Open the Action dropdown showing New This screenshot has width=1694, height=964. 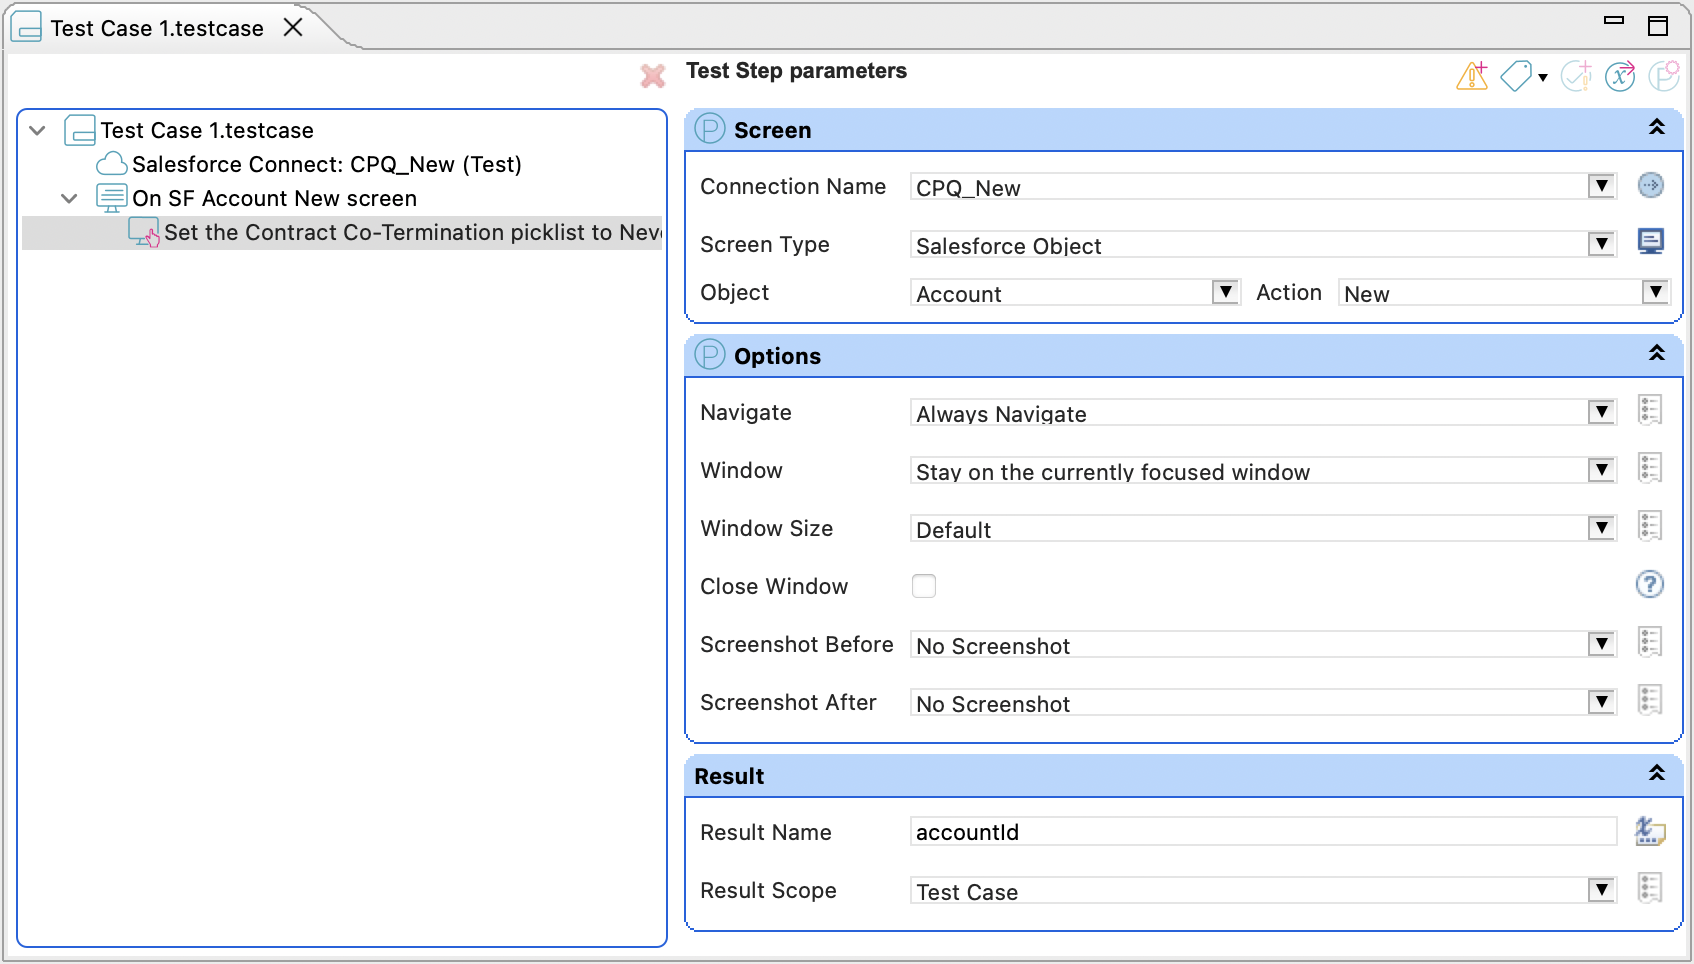(1655, 292)
